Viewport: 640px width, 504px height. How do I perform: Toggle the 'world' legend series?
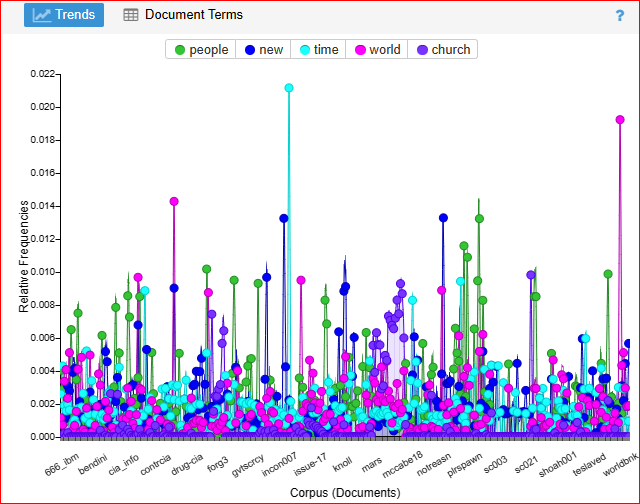pyautogui.click(x=377, y=50)
